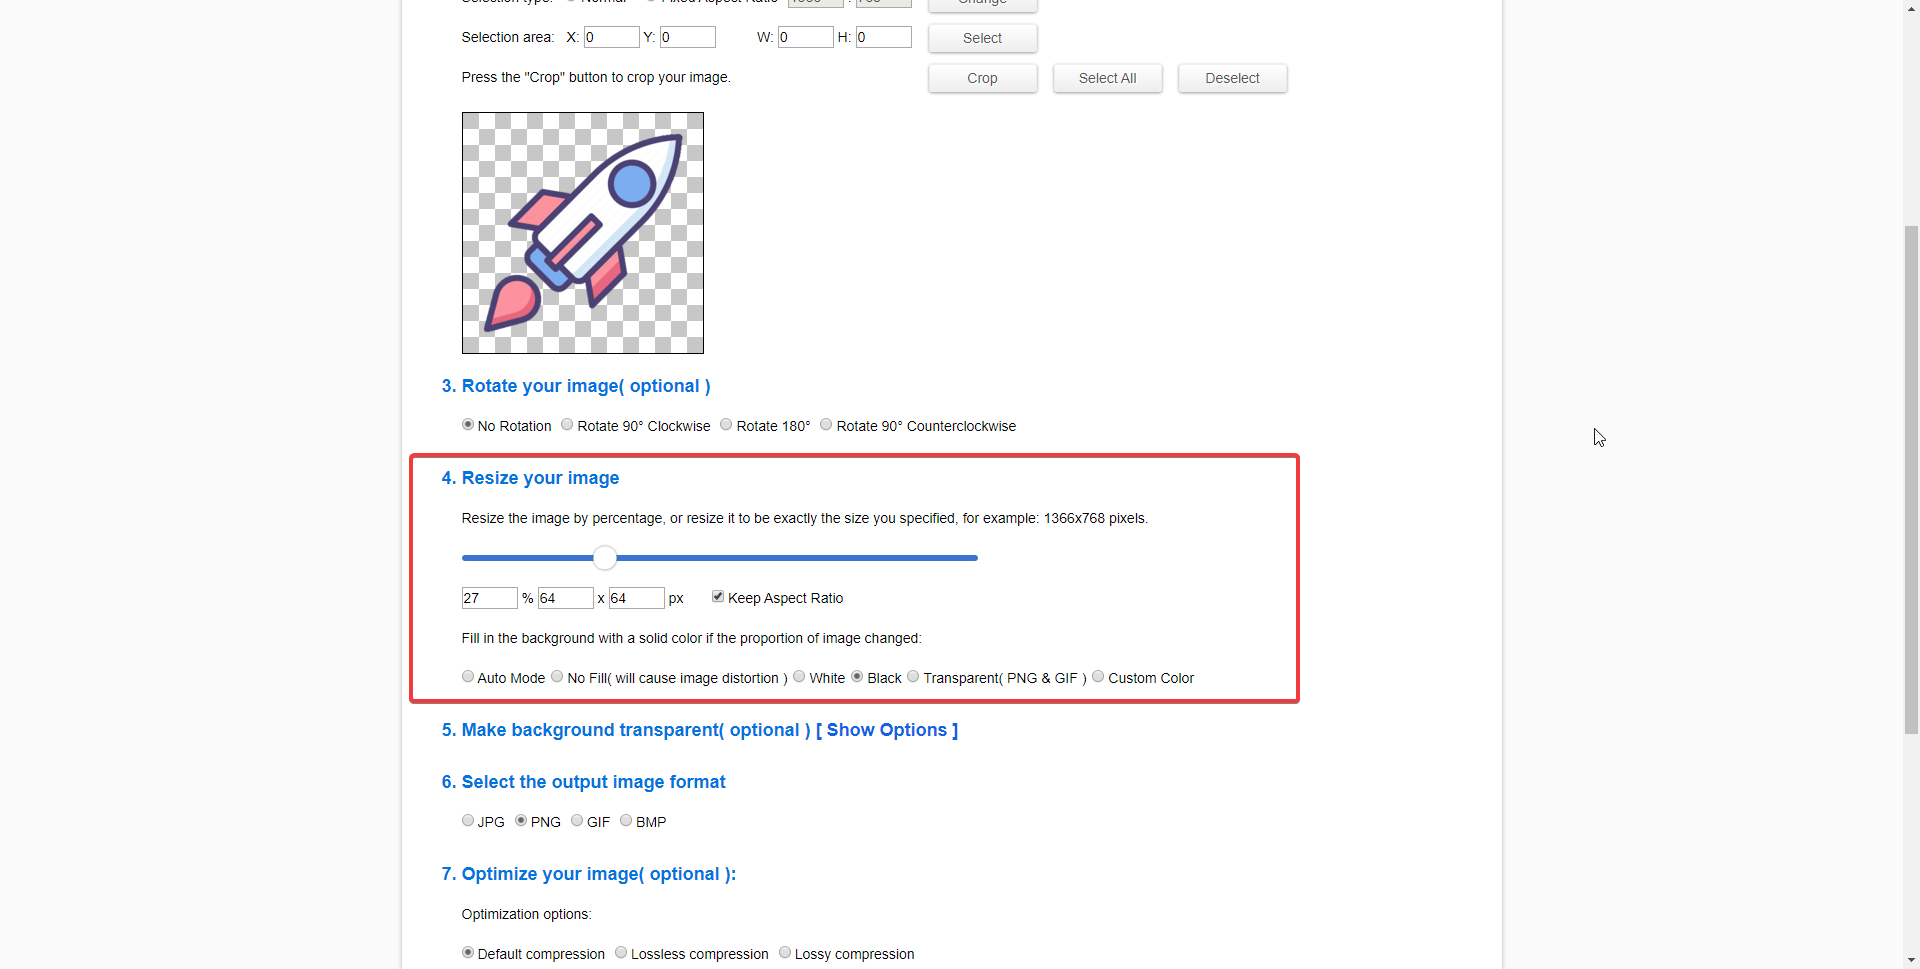This screenshot has height=969, width=1920.
Task: Choose GIF output image format
Action: pos(577,821)
